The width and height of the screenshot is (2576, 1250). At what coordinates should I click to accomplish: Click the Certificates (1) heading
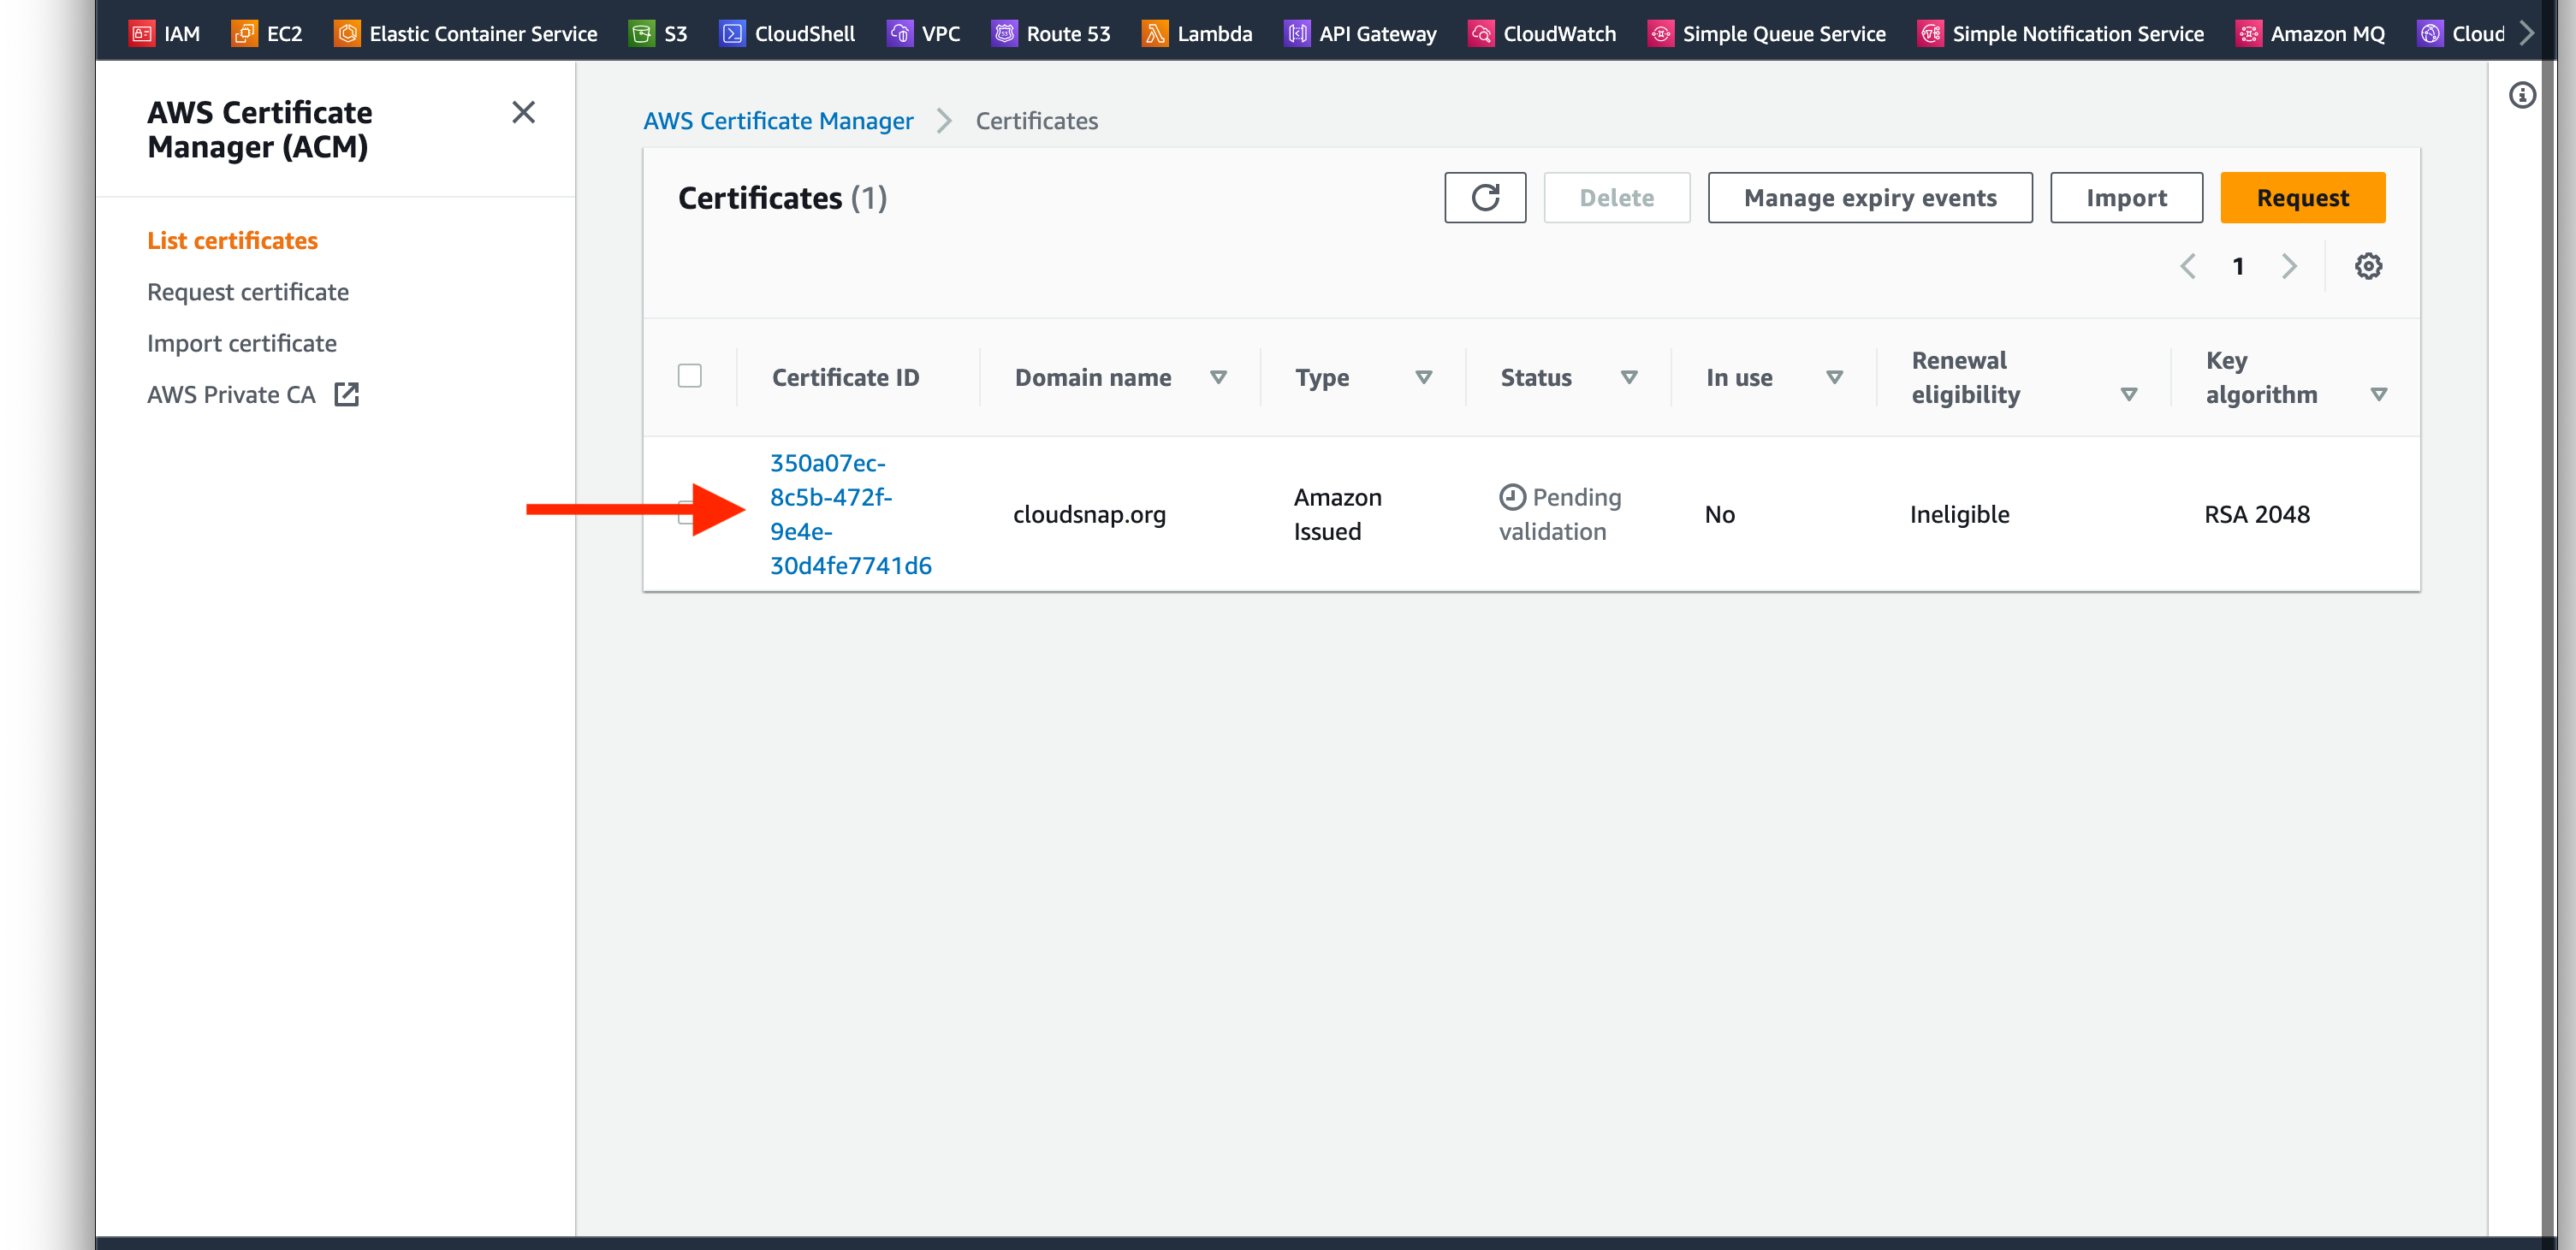click(x=782, y=197)
